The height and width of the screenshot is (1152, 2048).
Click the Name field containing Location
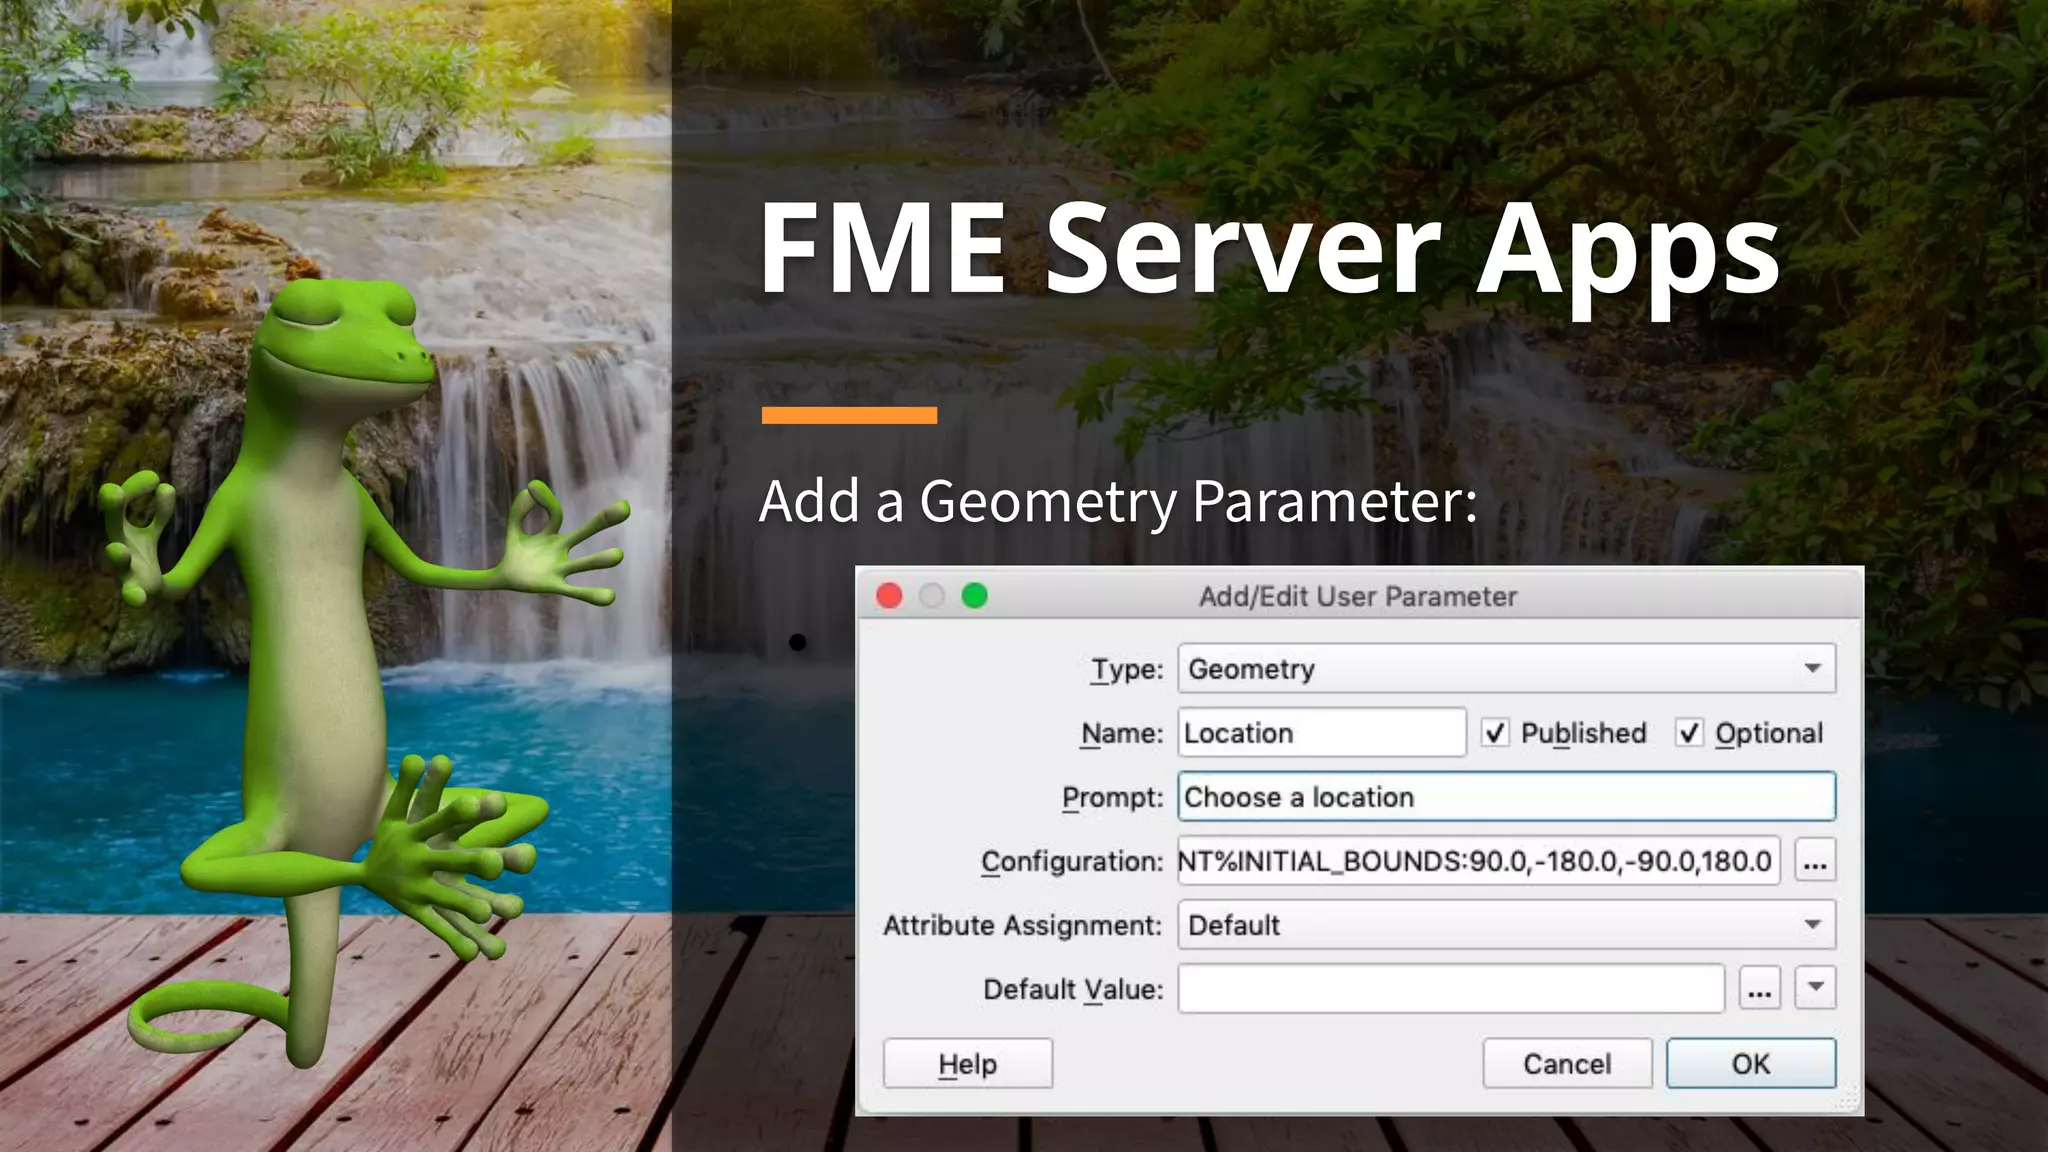click(1322, 733)
